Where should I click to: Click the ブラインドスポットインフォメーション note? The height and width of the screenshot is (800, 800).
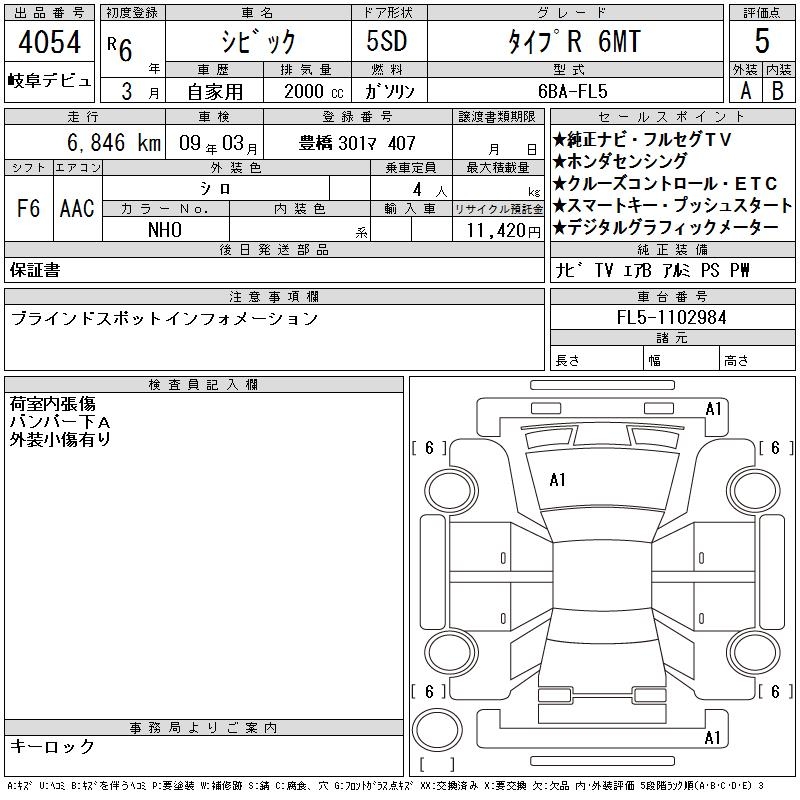point(164,319)
